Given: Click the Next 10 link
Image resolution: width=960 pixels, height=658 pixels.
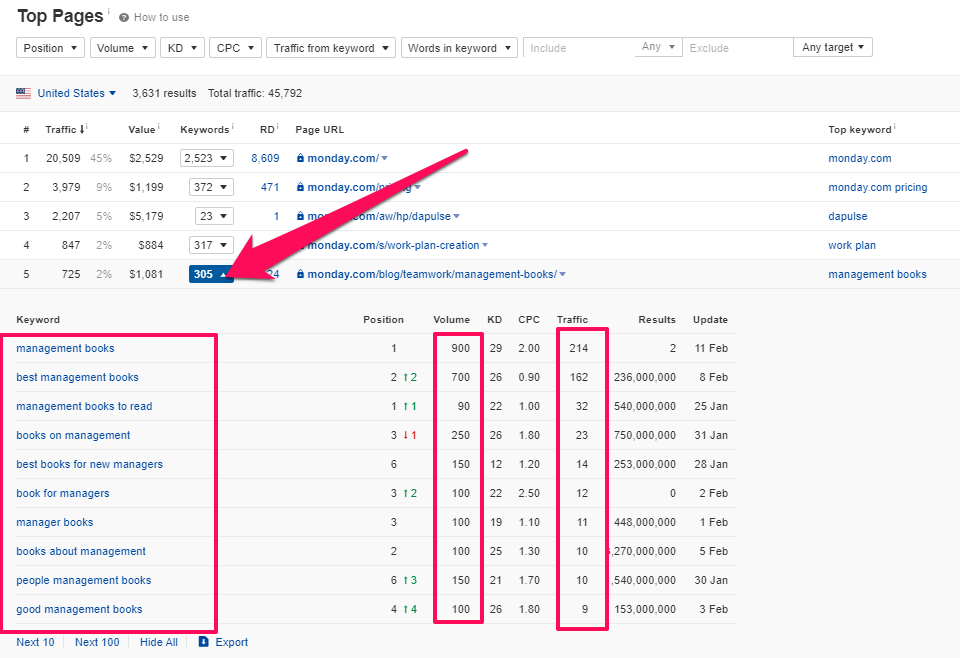Looking at the screenshot, I should 35,642.
